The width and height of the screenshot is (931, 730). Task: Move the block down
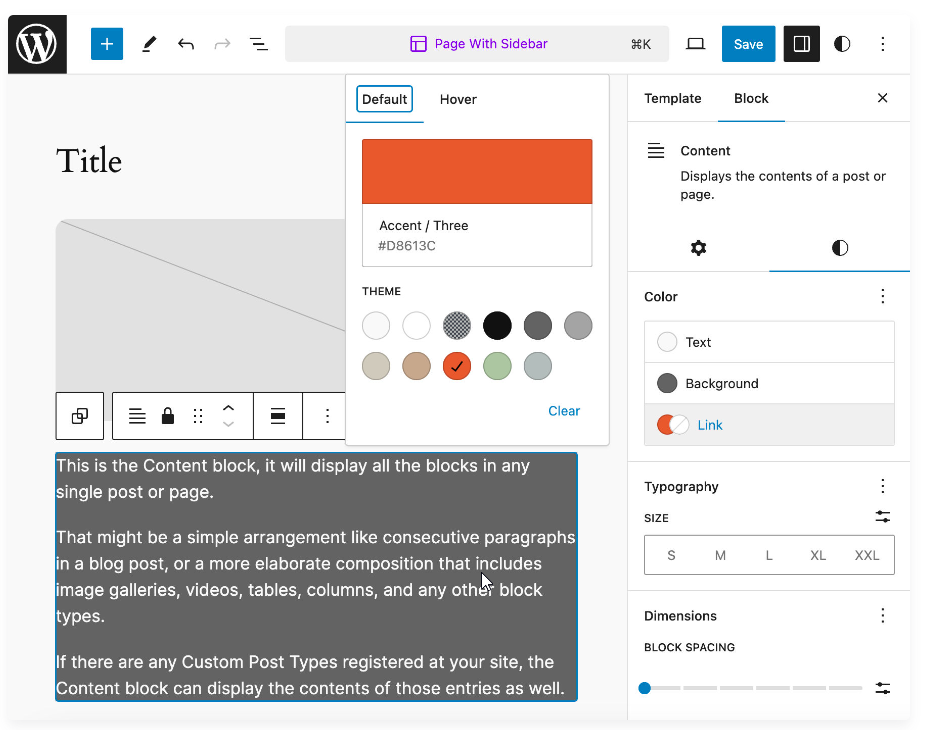[x=228, y=424]
